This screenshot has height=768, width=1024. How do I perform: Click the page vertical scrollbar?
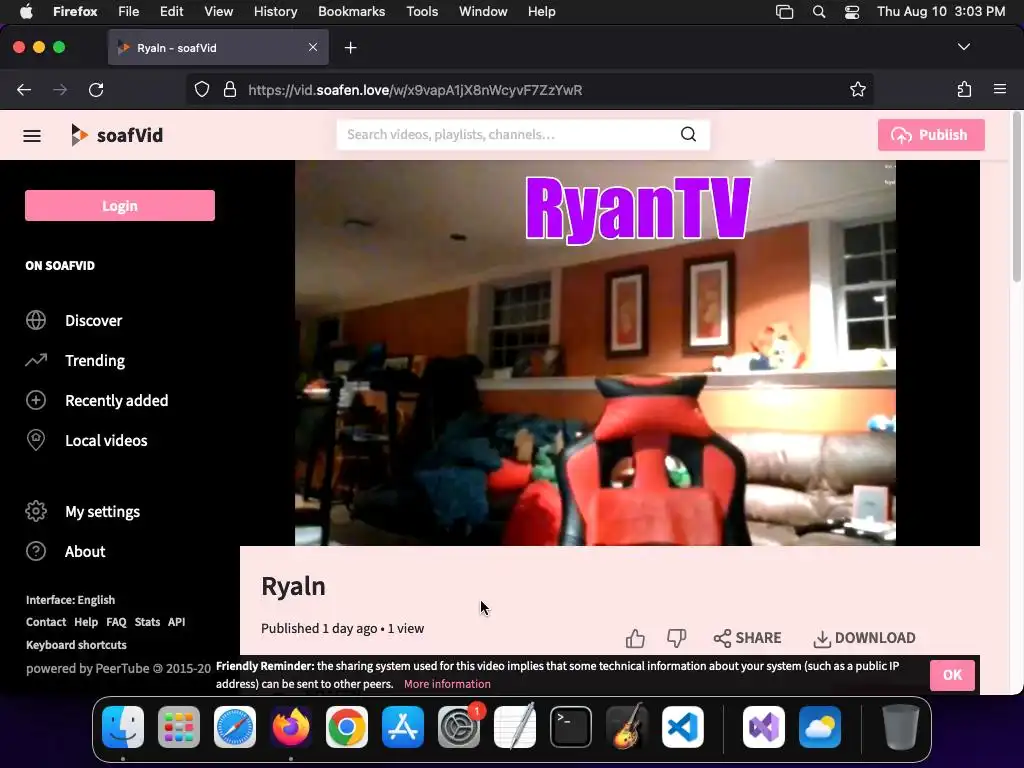coord(1016,196)
